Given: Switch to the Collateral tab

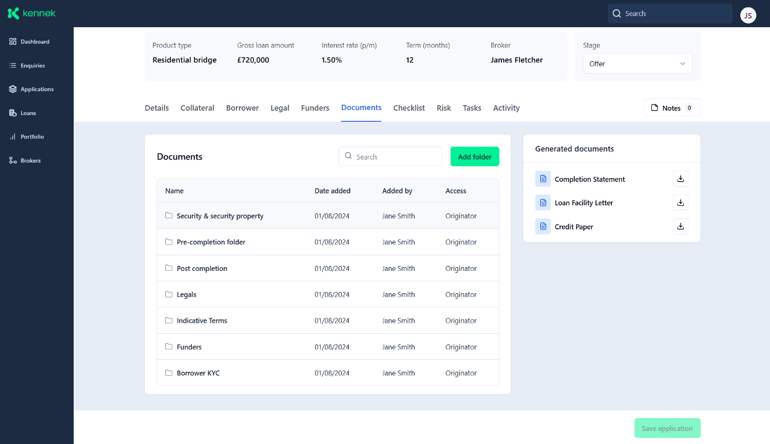Looking at the screenshot, I should [x=197, y=108].
